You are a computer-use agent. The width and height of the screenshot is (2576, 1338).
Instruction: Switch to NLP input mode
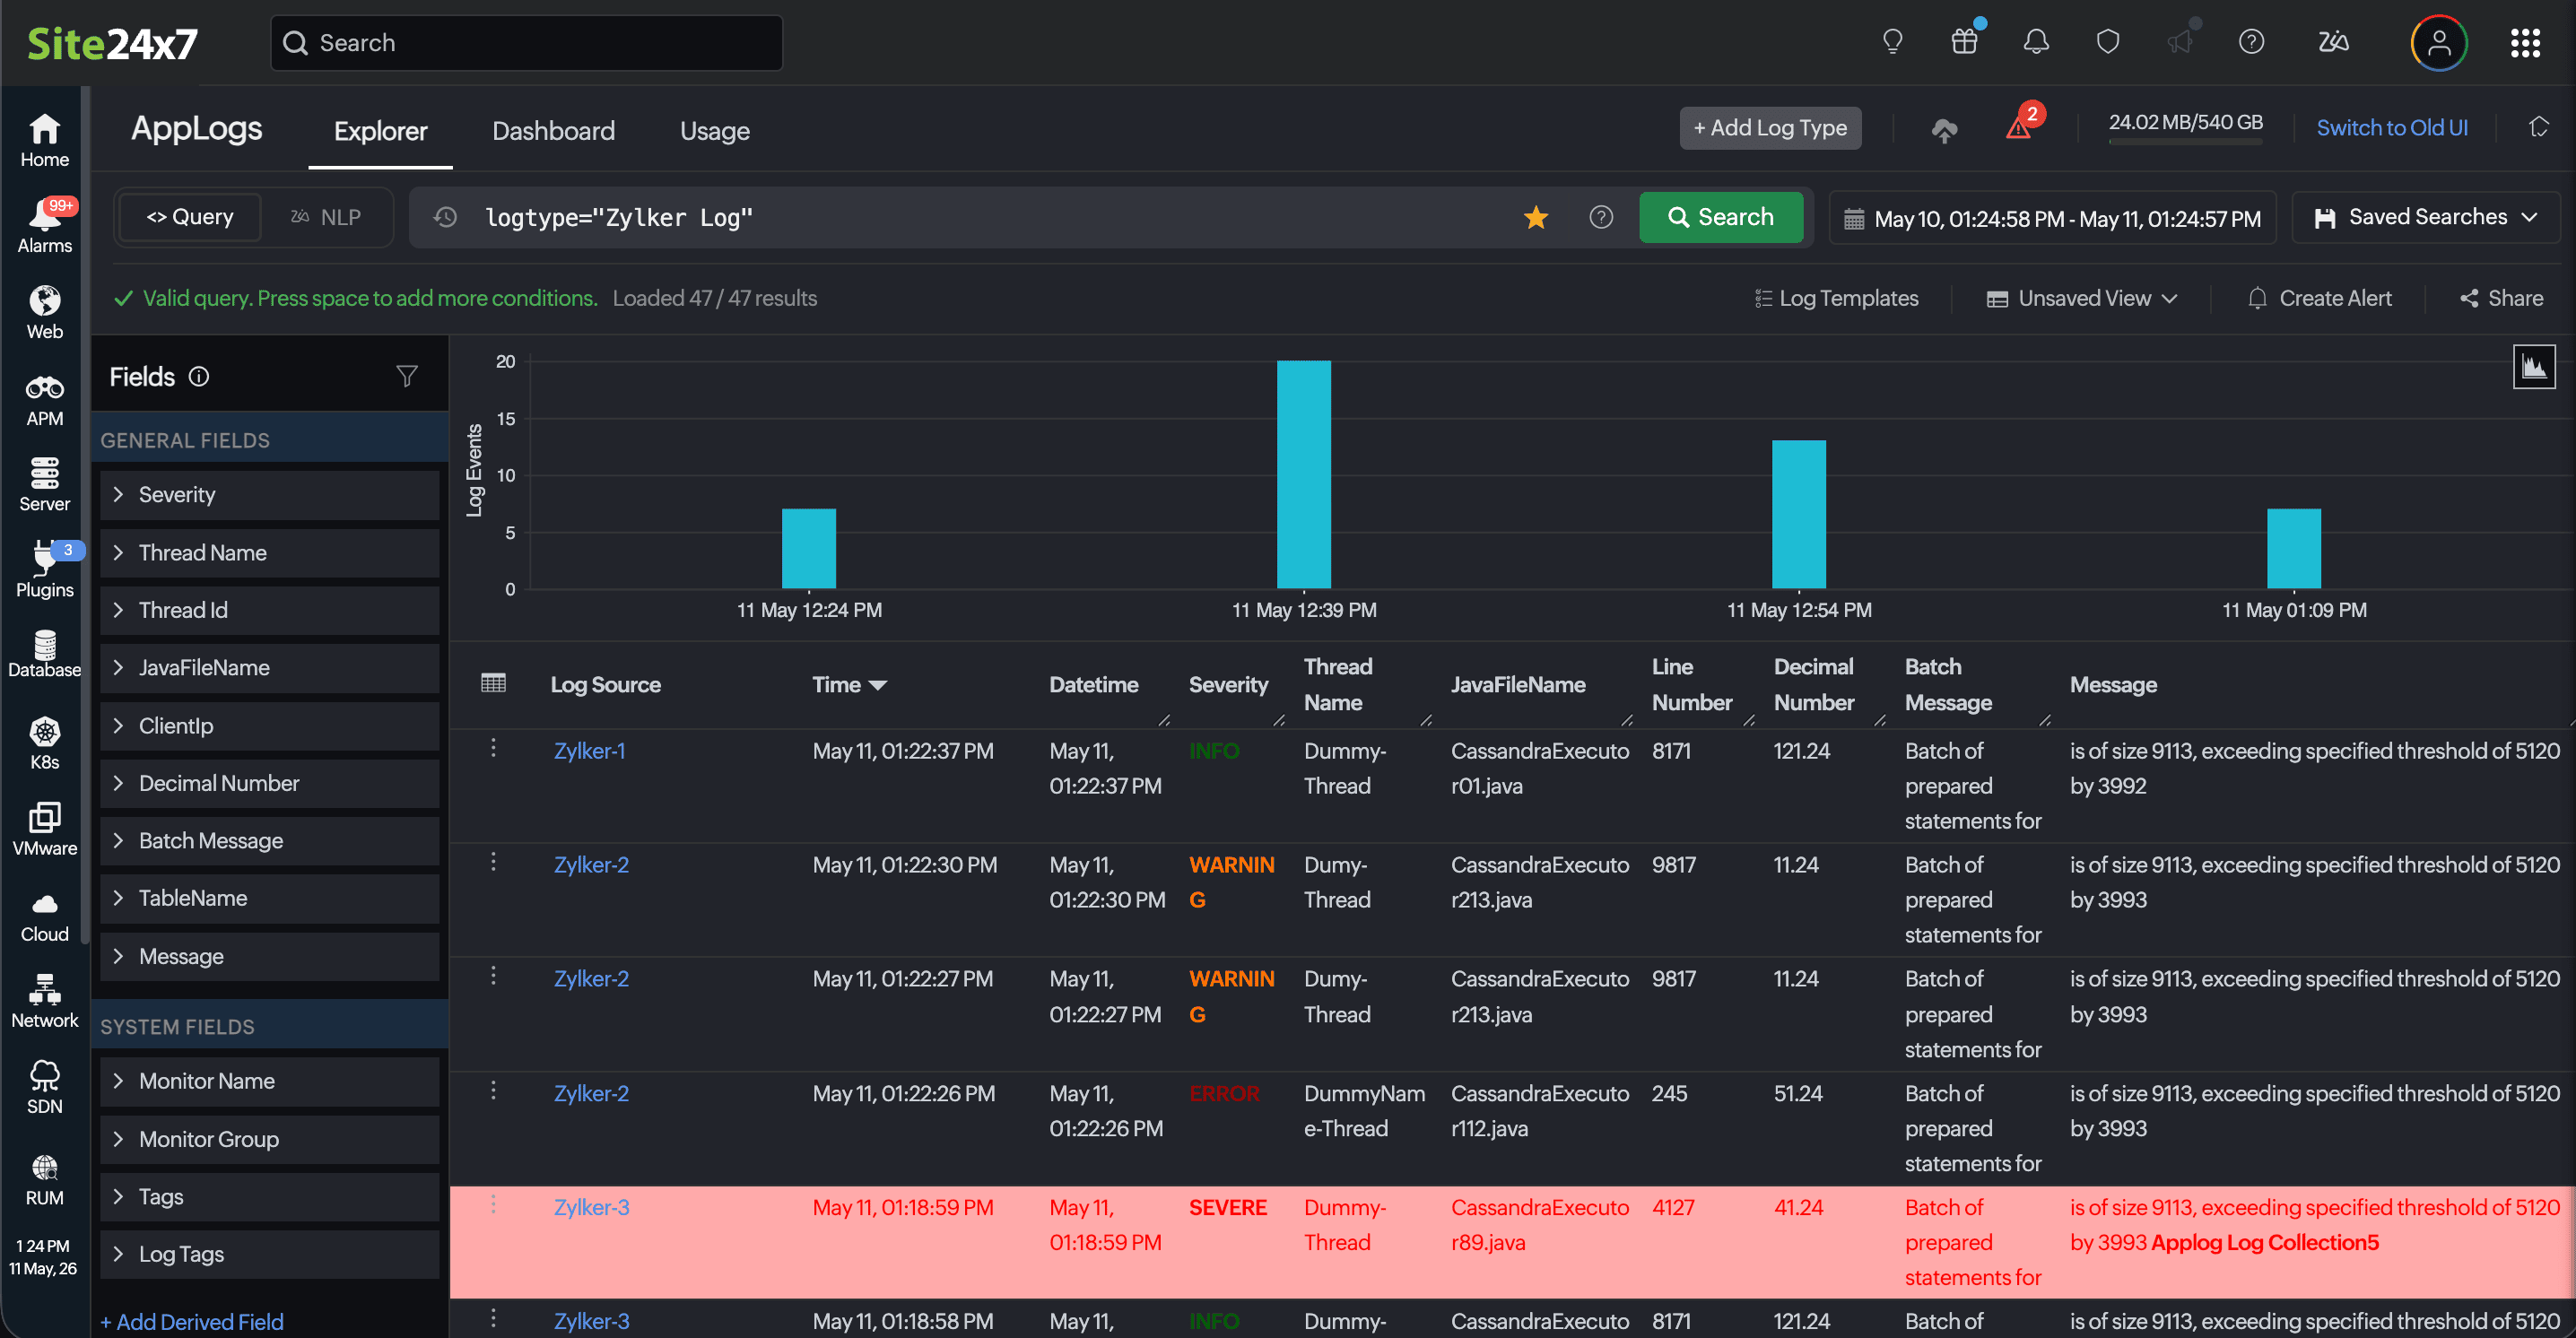coord(326,217)
